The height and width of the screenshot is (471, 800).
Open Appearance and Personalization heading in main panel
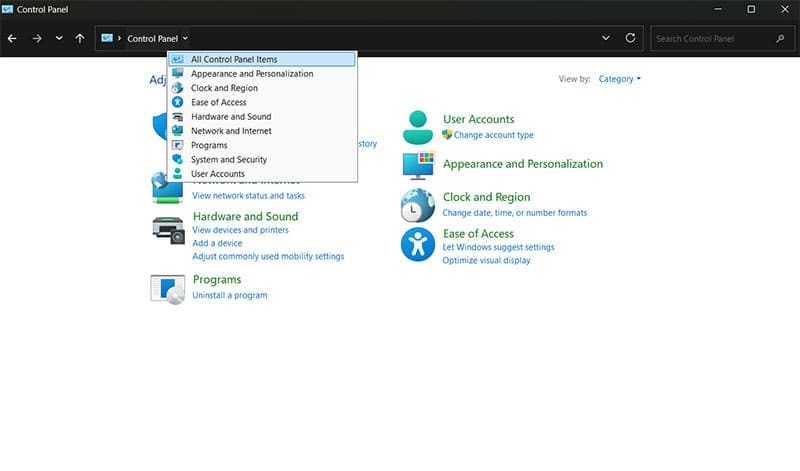pos(523,164)
